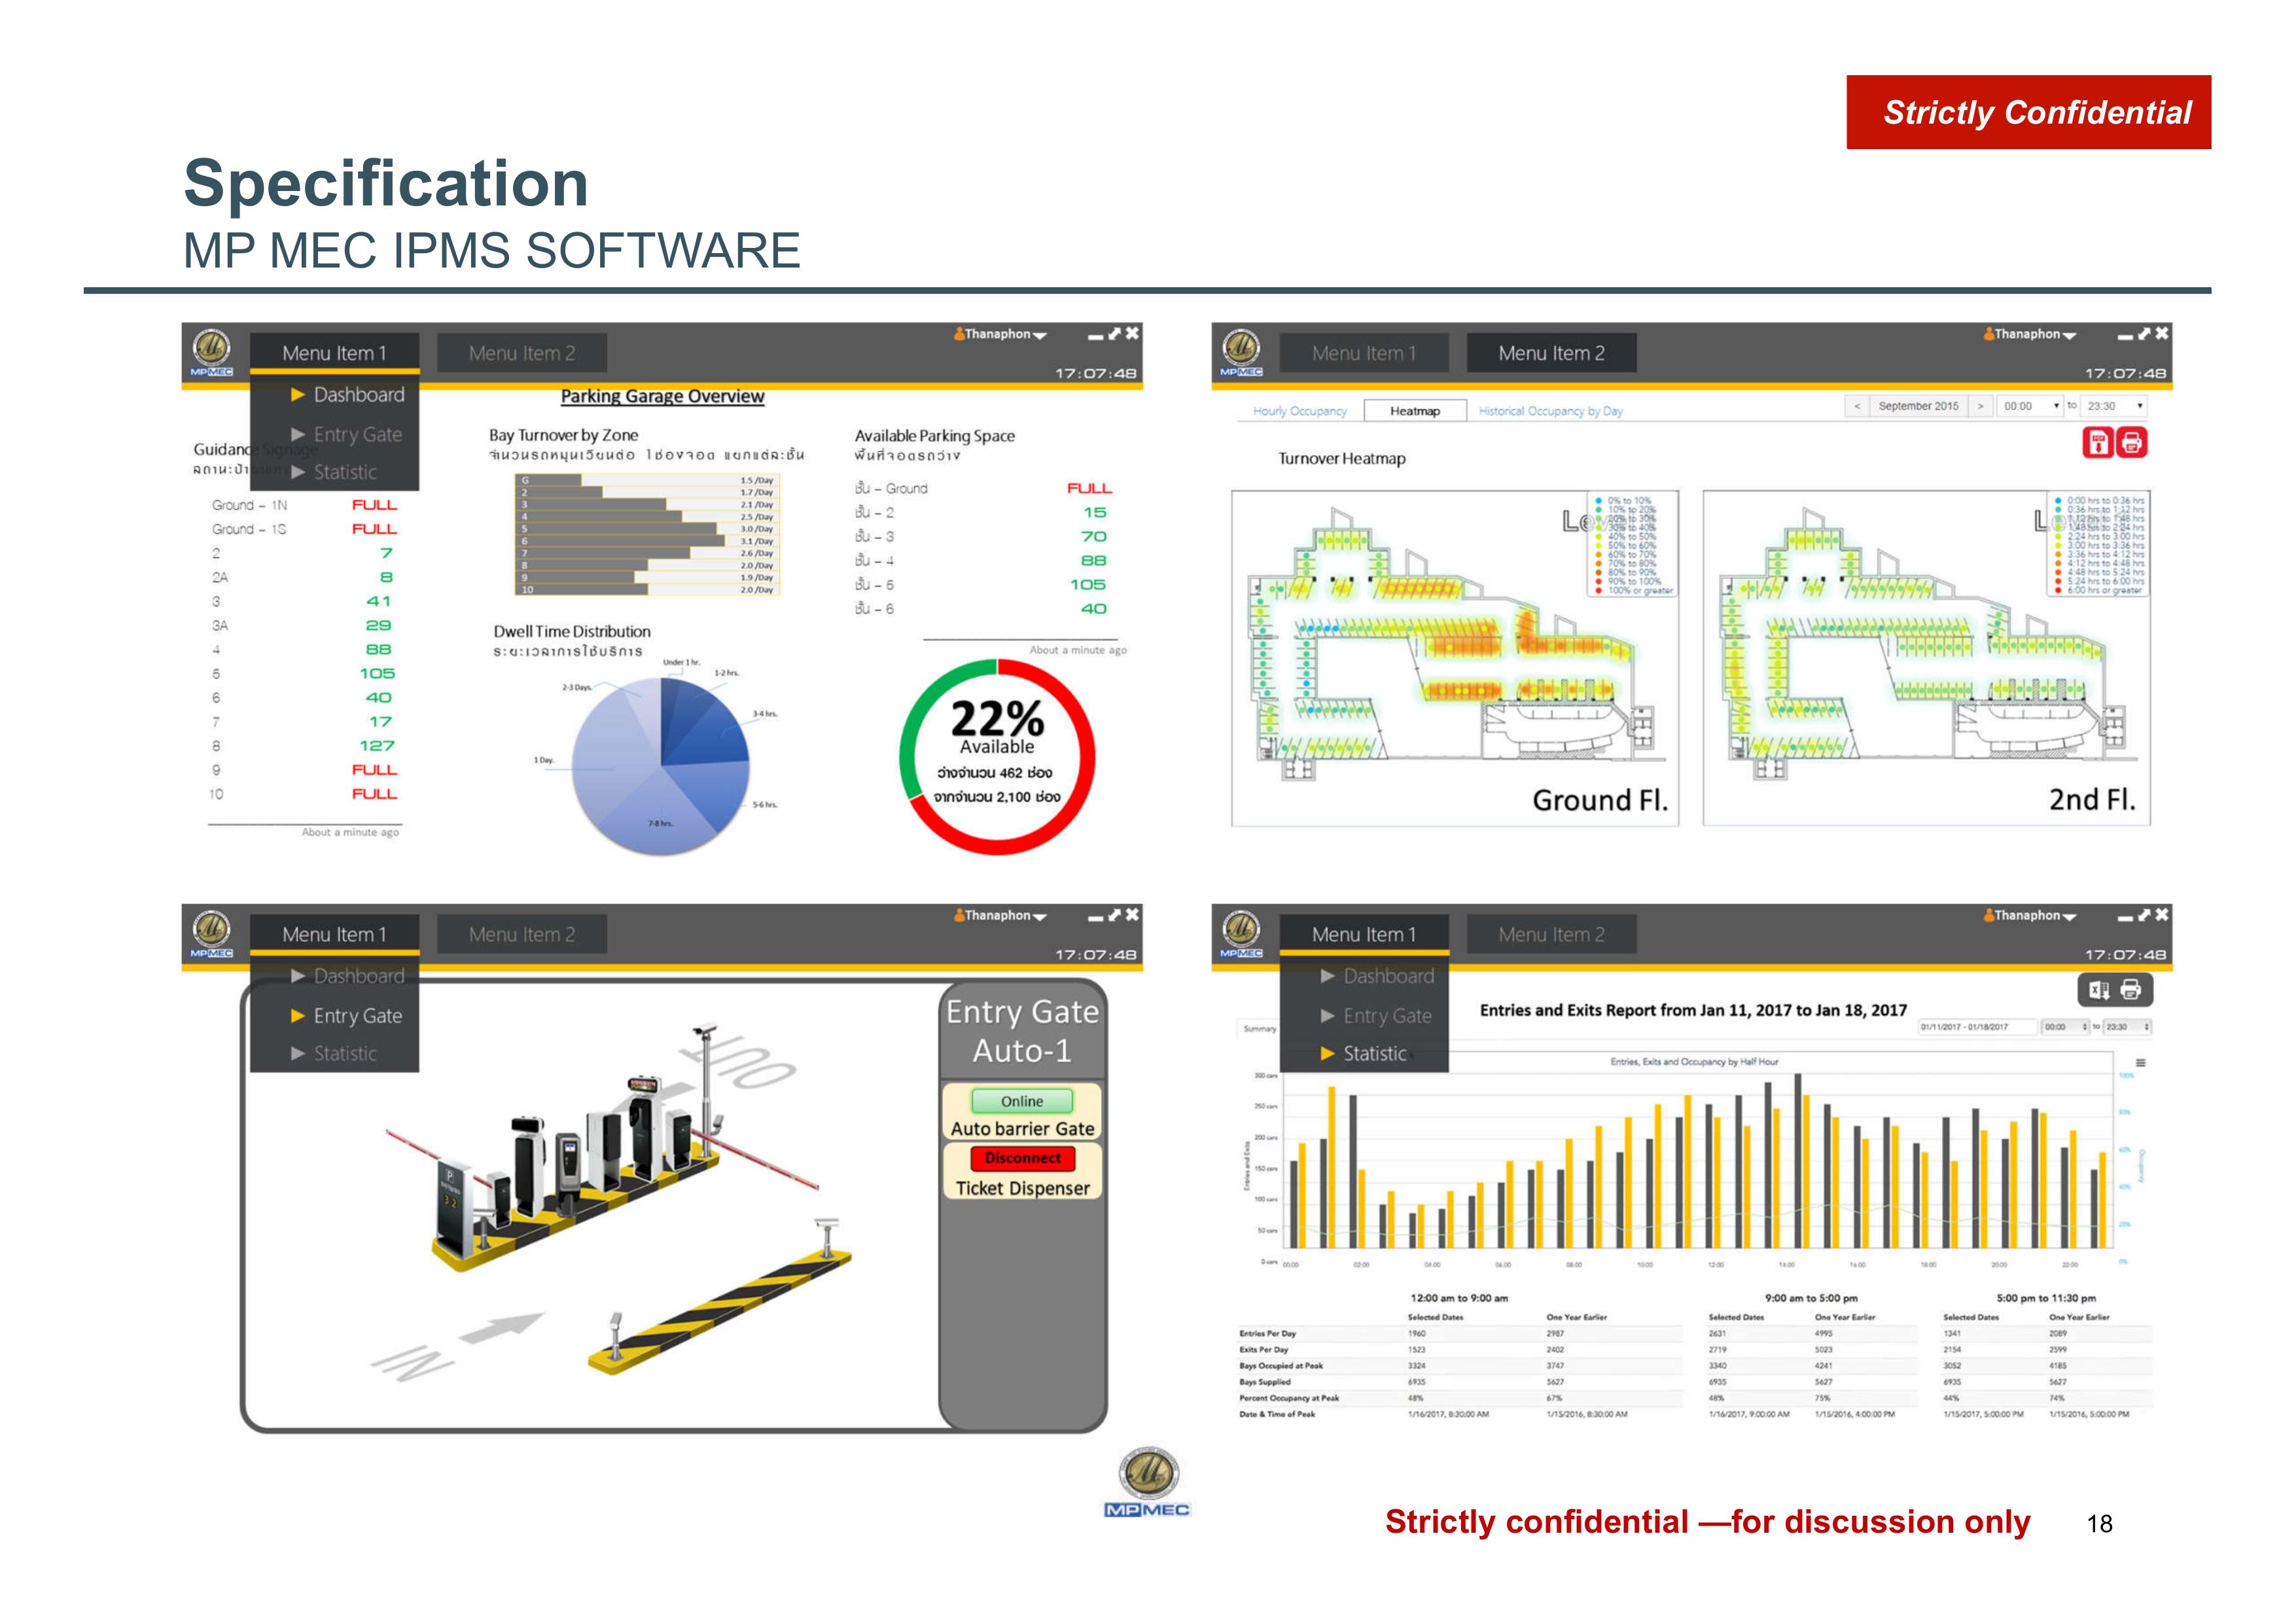Close the Parking Garage Overview window
Screen dimensions: 2296x1623
[x=1132, y=334]
